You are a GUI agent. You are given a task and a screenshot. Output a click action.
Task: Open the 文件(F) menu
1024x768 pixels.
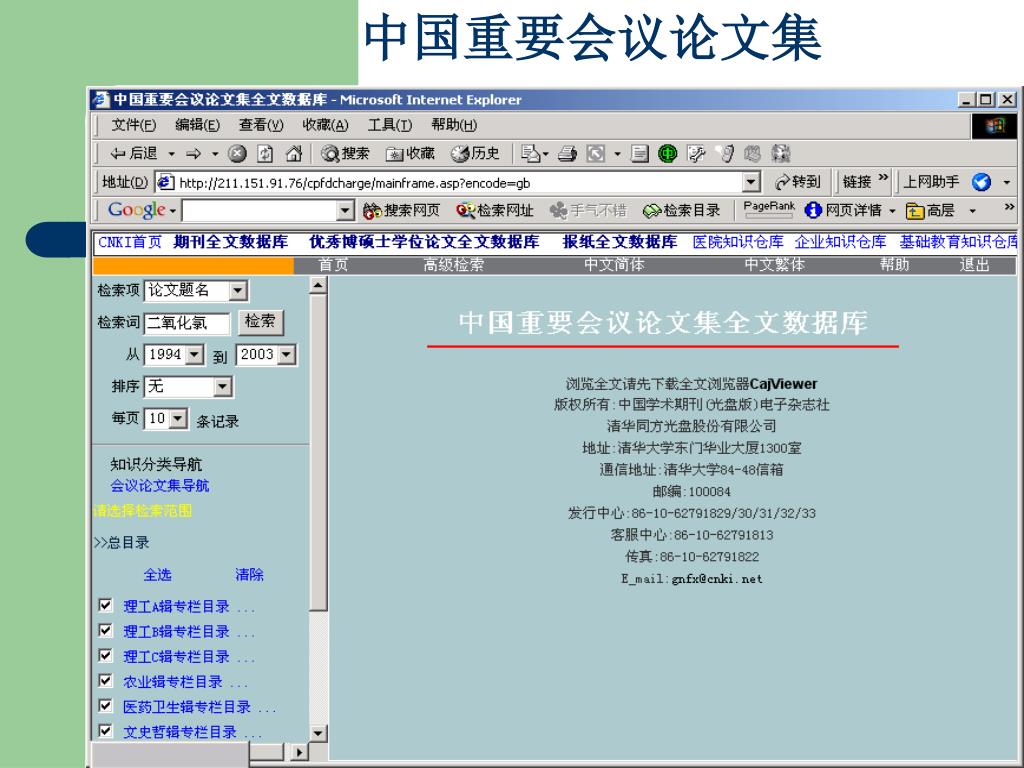click(134, 125)
